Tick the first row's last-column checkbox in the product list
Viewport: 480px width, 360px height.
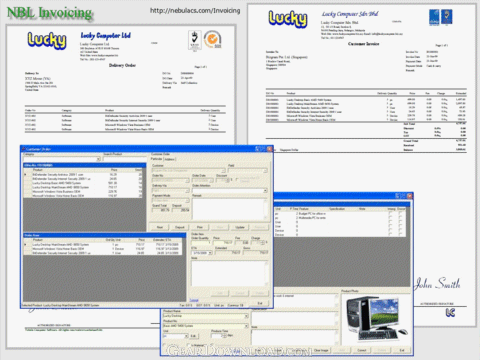point(400,214)
